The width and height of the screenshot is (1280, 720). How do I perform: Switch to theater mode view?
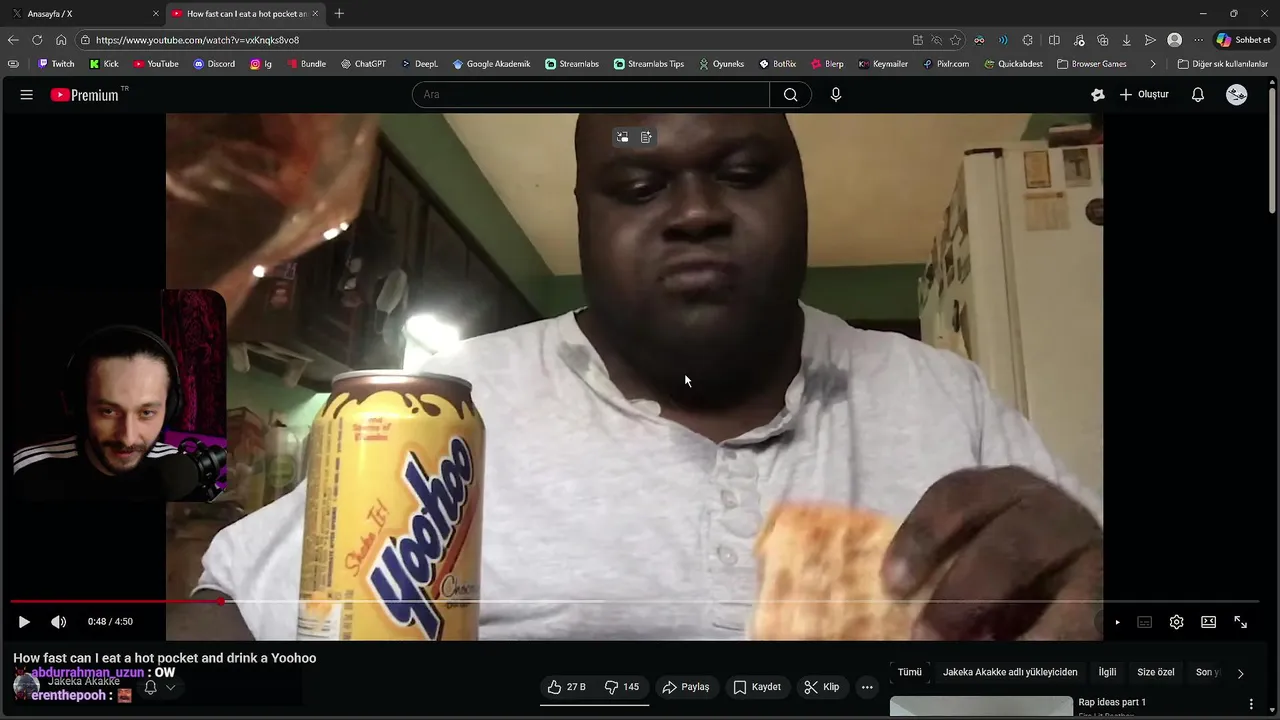point(1208,622)
